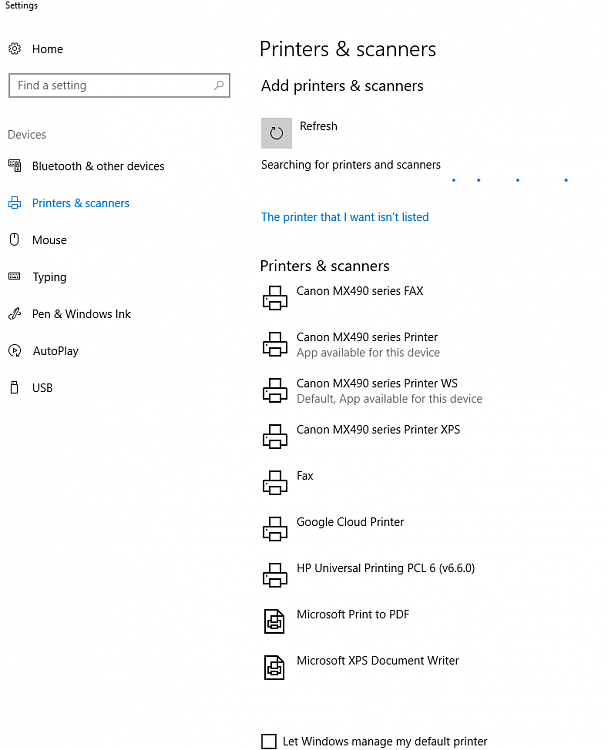Click the Typing keyboard icon
The height and width of the screenshot is (750, 608).
coord(15,277)
